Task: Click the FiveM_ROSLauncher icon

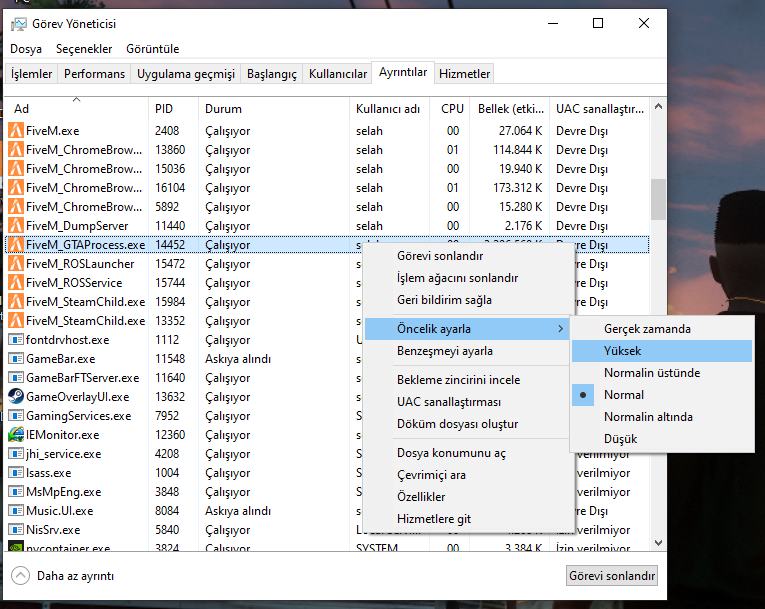Action: coord(16,264)
